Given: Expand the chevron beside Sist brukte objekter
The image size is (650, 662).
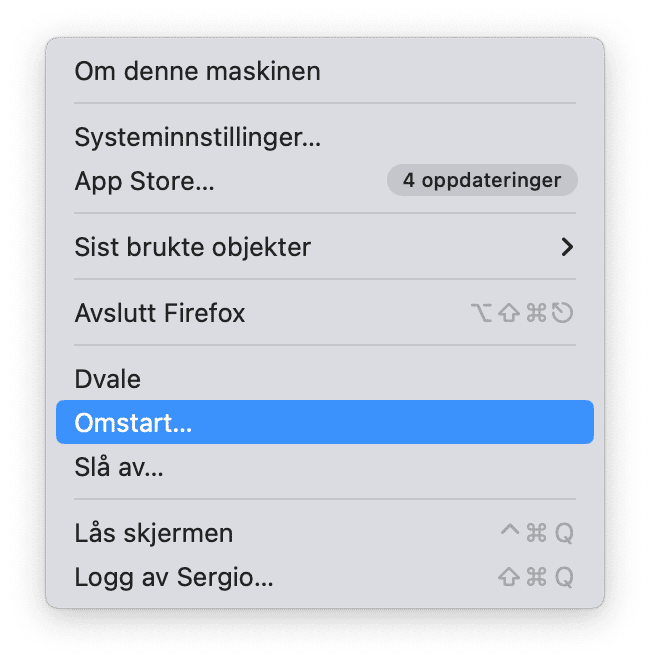Looking at the screenshot, I should (567, 246).
